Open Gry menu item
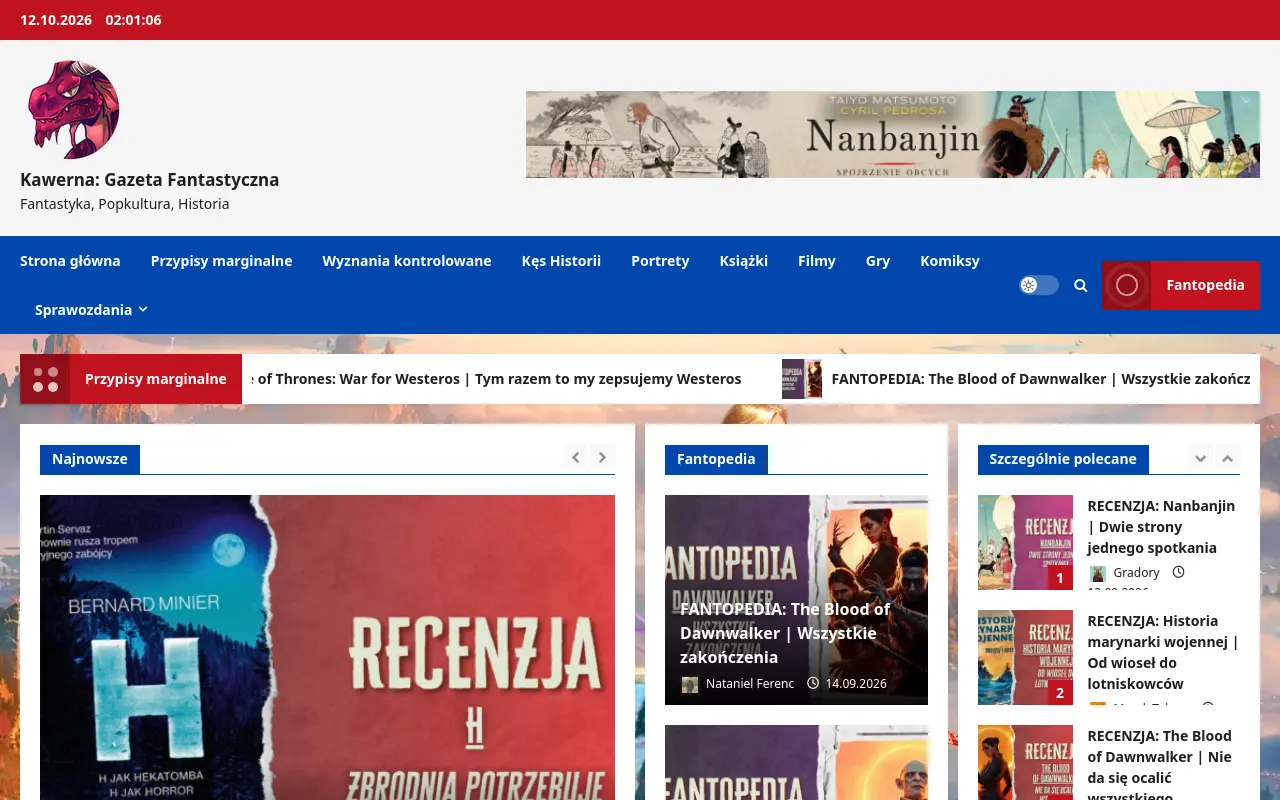This screenshot has height=800, width=1280. [x=878, y=261]
